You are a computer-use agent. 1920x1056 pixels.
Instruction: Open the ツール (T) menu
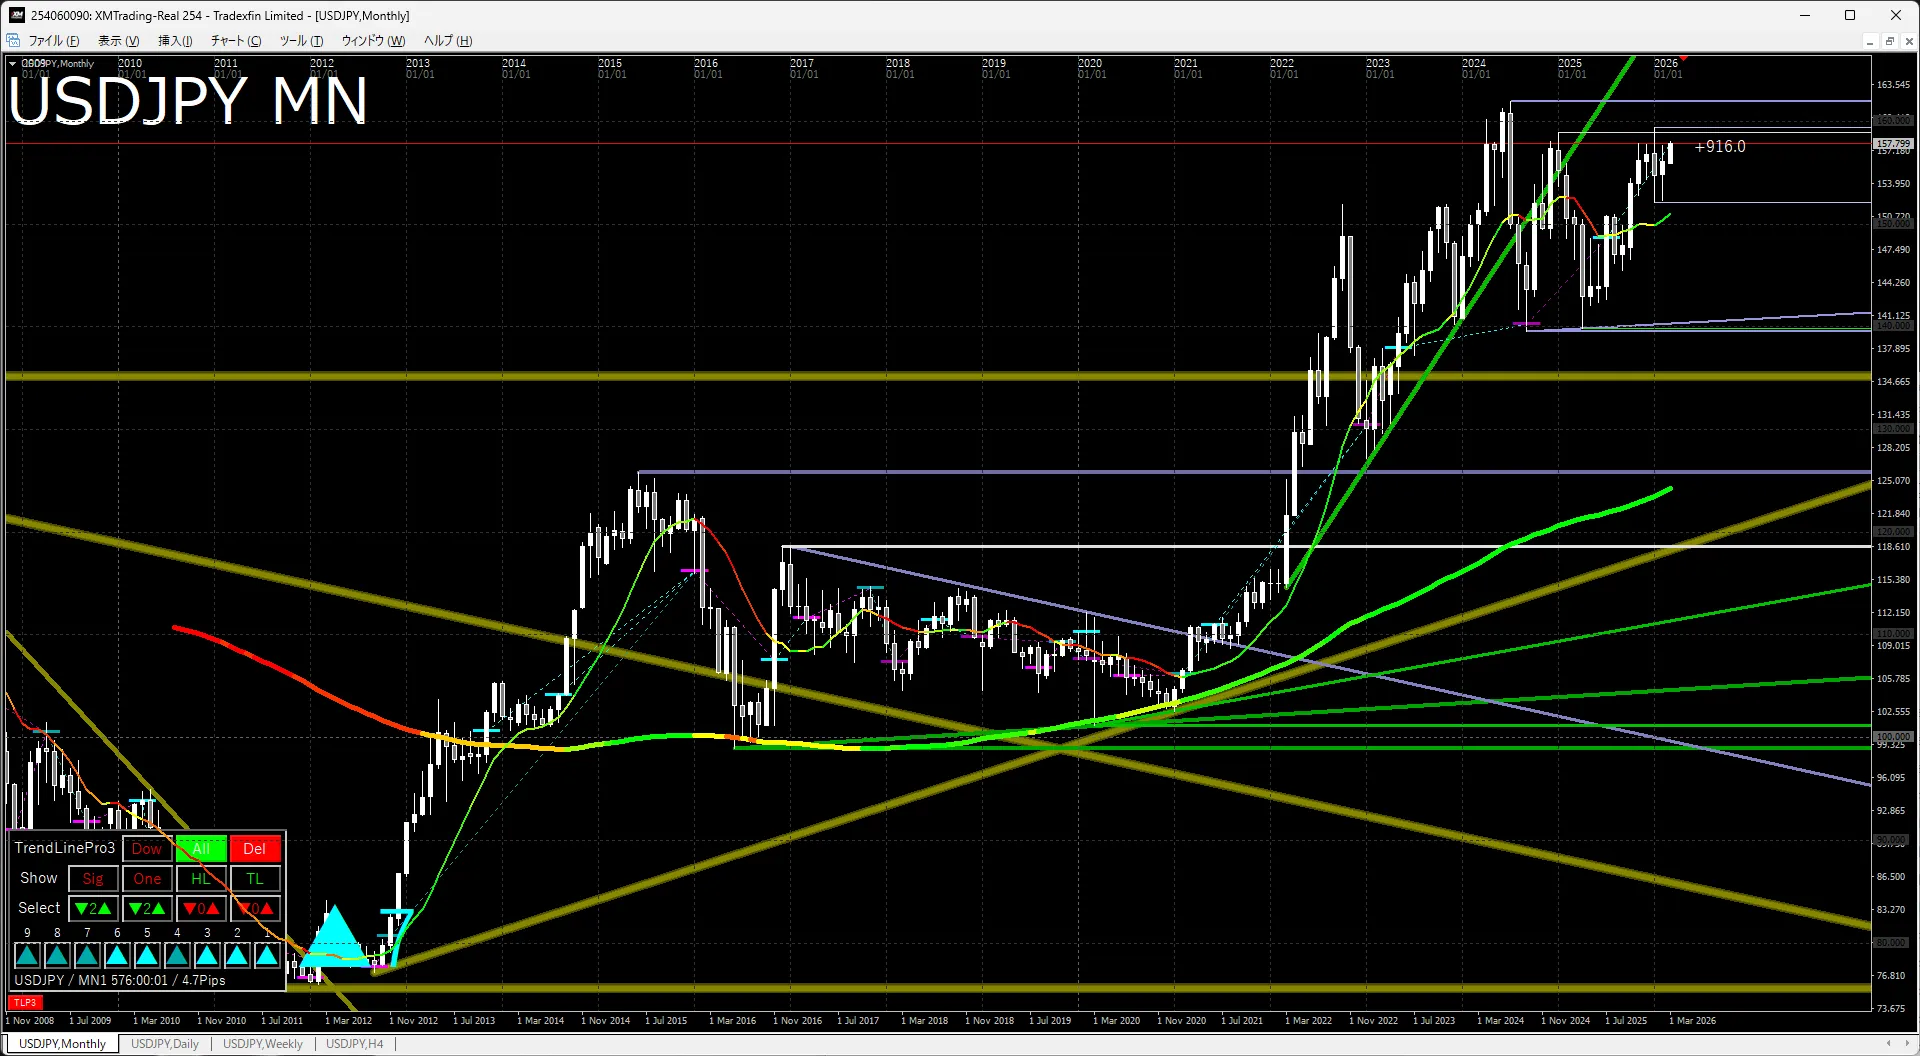(301, 41)
